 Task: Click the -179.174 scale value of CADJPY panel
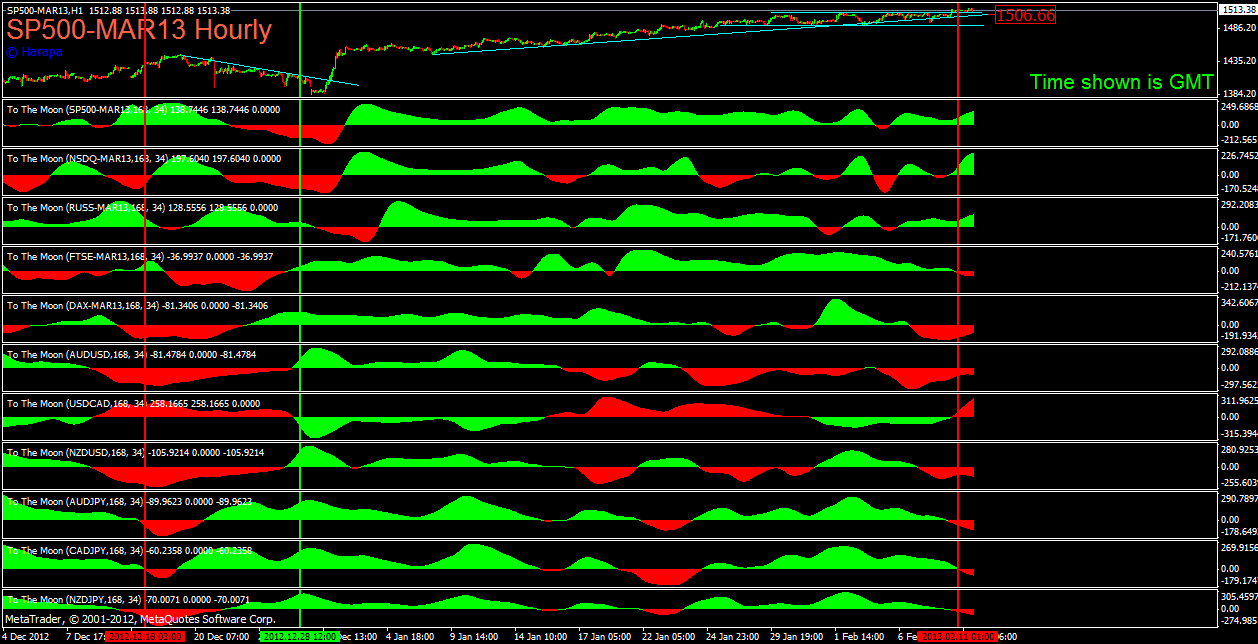click(1238, 580)
